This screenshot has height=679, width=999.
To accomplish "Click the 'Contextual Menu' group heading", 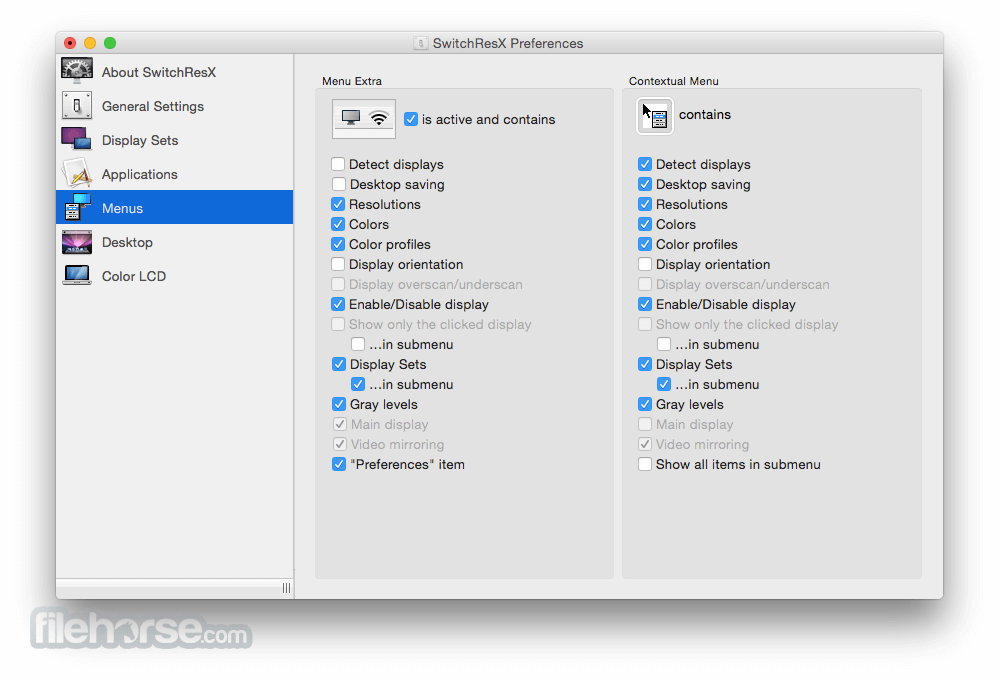I will [673, 81].
